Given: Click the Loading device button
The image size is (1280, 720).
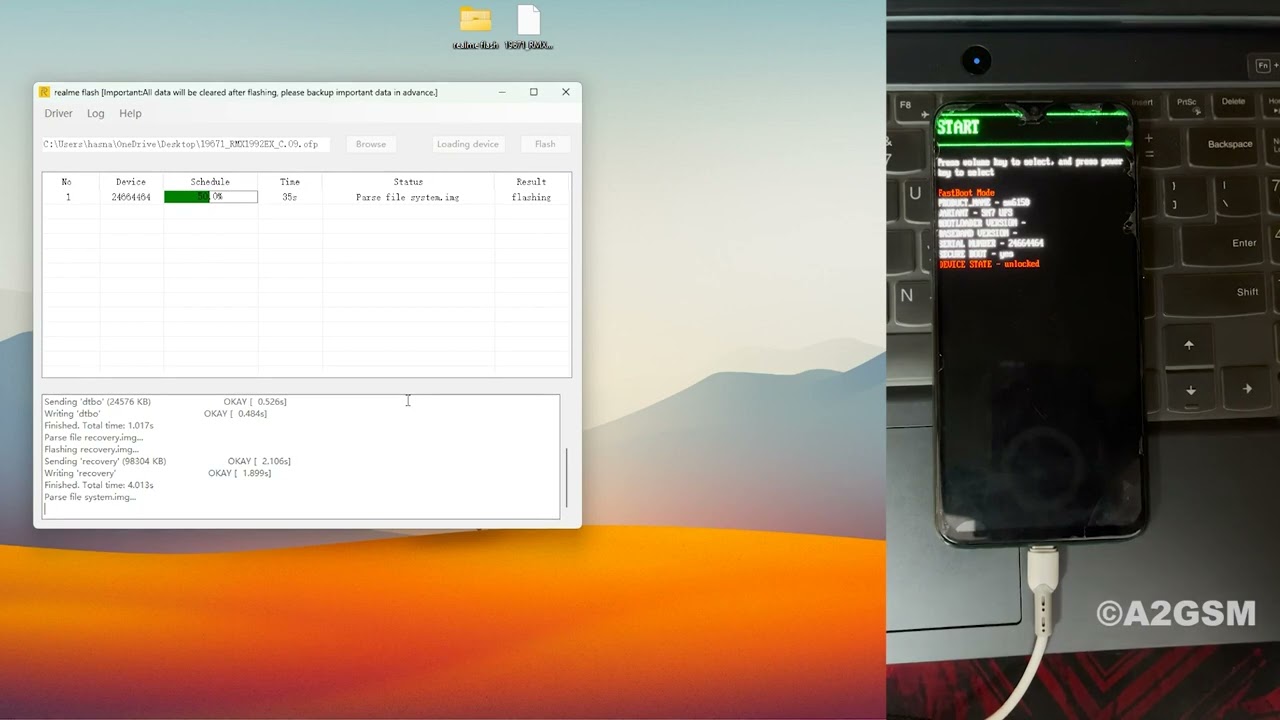Looking at the screenshot, I should 468,144.
